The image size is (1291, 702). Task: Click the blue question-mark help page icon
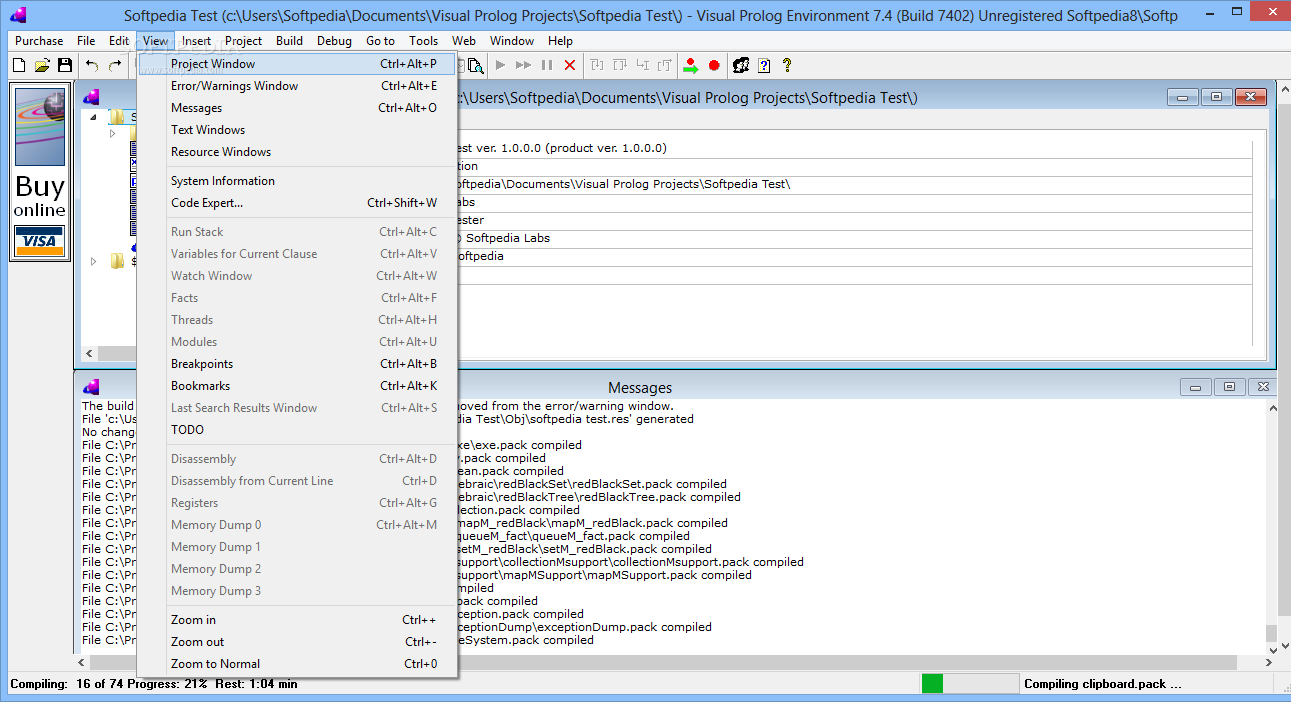click(764, 65)
